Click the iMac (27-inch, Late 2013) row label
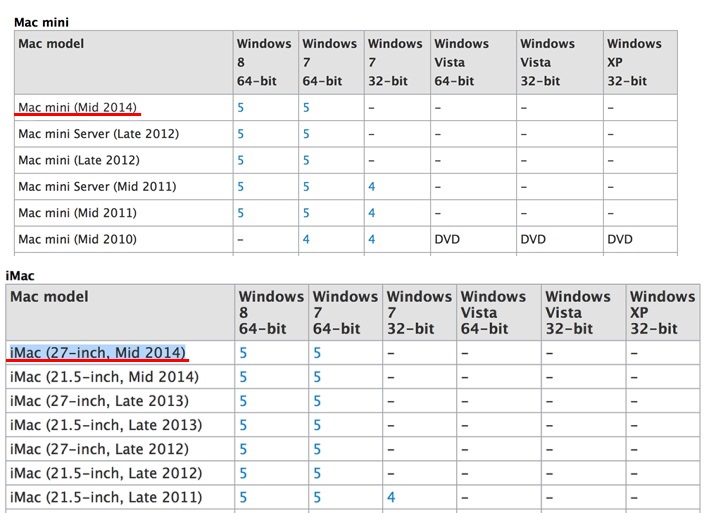The image size is (704, 513). (99, 401)
